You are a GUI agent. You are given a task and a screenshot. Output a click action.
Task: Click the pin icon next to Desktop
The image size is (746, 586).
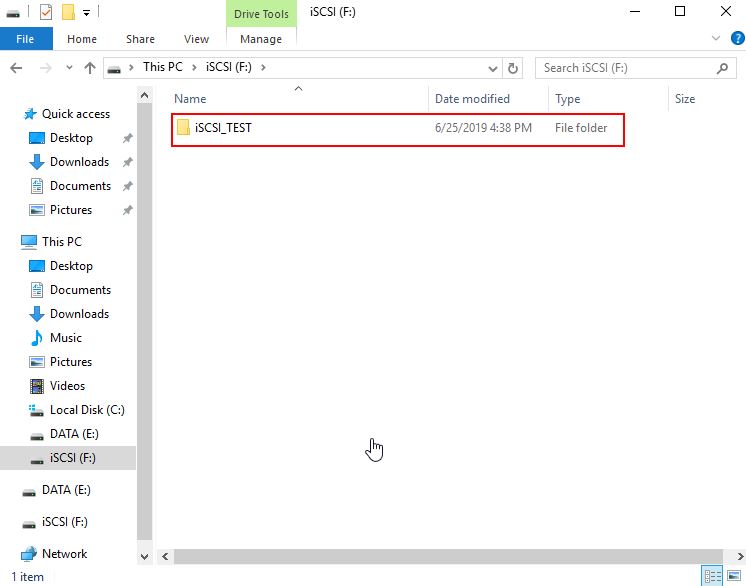click(x=128, y=138)
